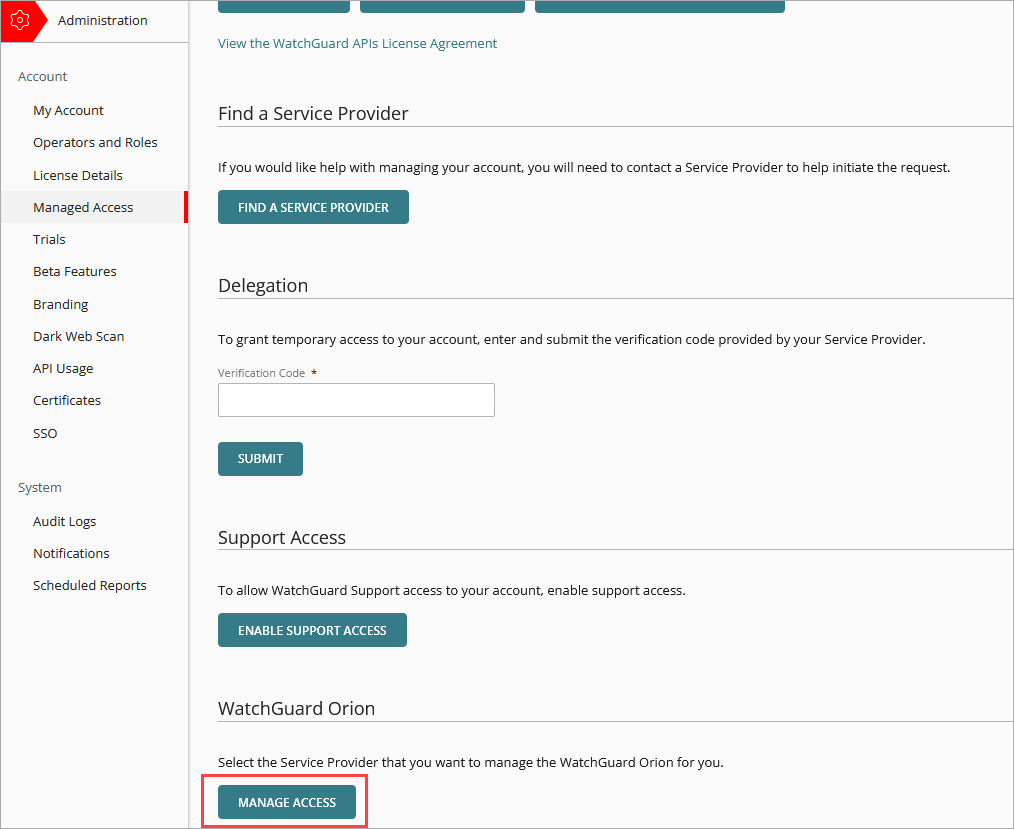Go to Operators and Roles
This screenshot has width=1014, height=829.
[x=95, y=142]
